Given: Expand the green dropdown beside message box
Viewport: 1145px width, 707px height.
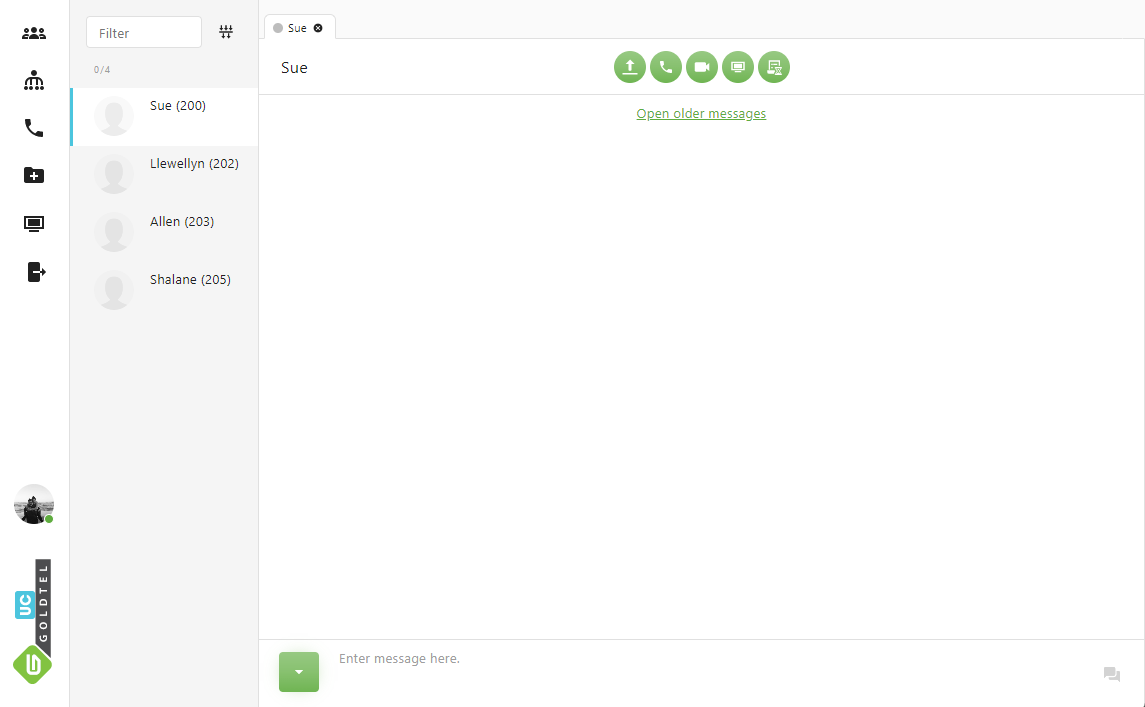Looking at the screenshot, I should click(299, 672).
